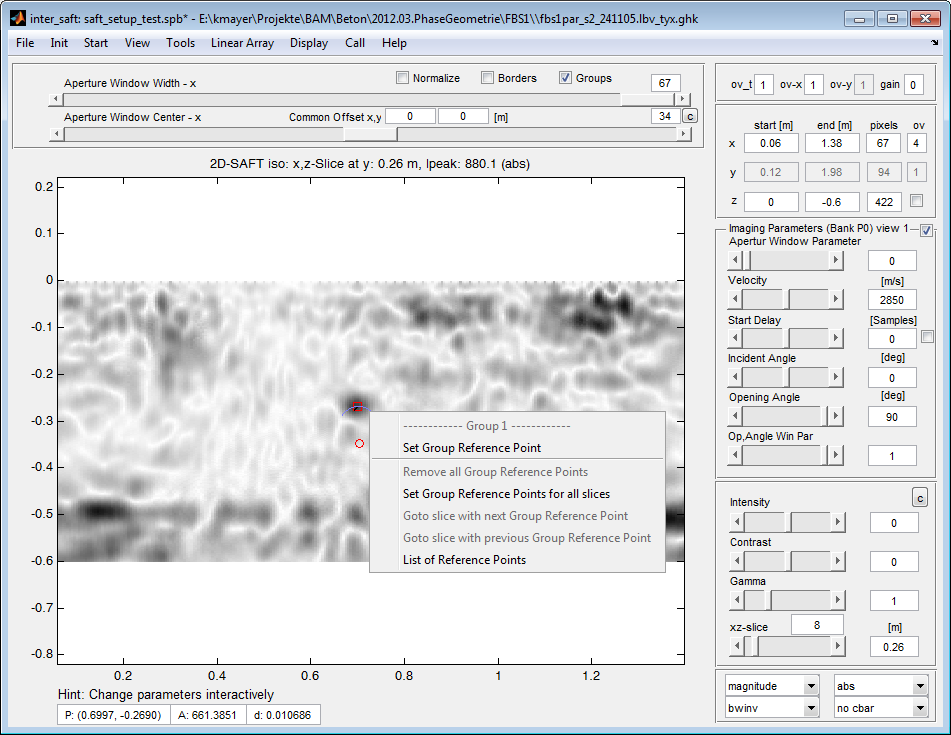Decrease Intensity with left arrow
The image size is (951, 735).
[737, 522]
